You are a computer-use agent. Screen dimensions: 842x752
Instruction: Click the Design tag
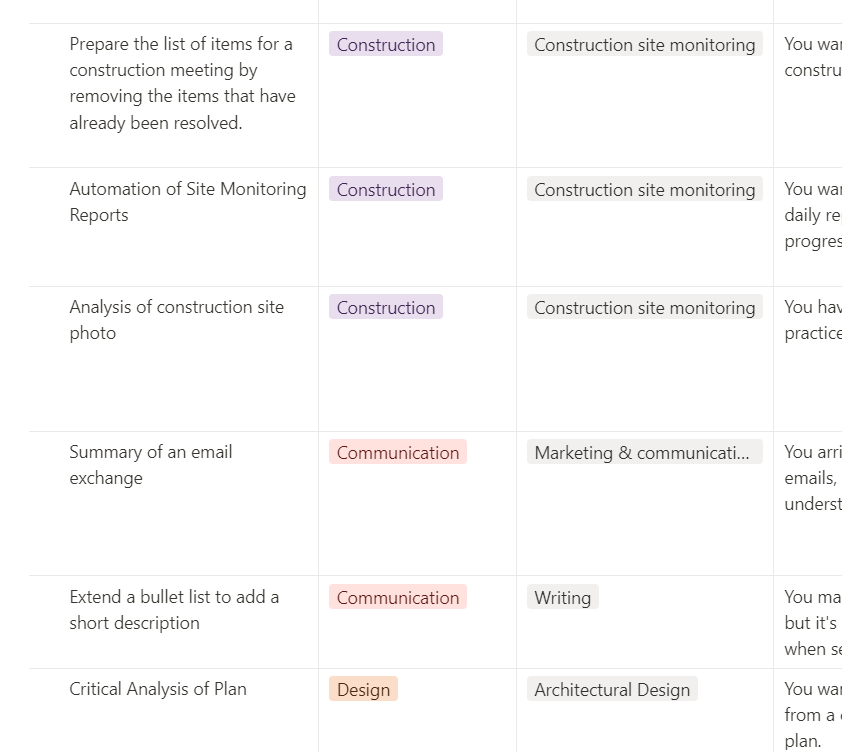[363, 690]
